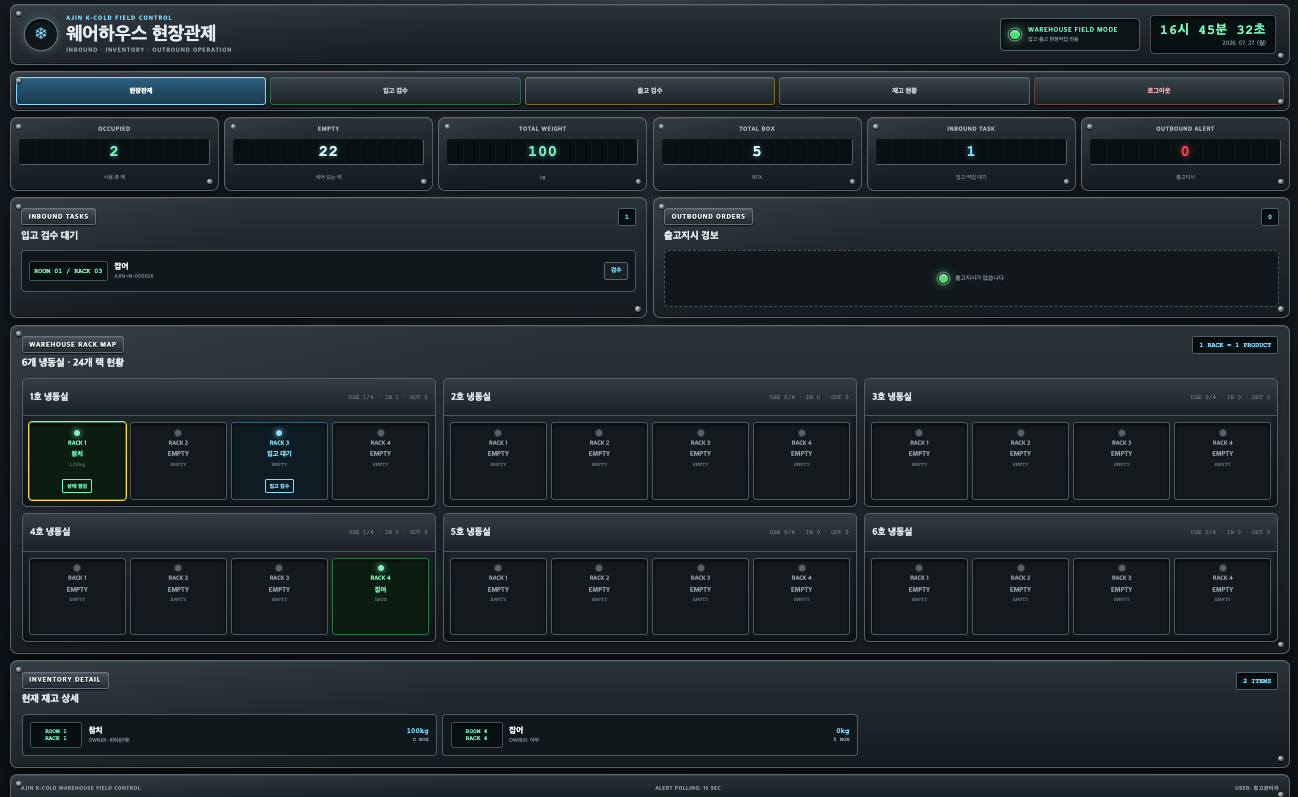The image size is (1298, 797).
Task: Select Rack 3 in 4호 냉동실
Action: point(279,596)
